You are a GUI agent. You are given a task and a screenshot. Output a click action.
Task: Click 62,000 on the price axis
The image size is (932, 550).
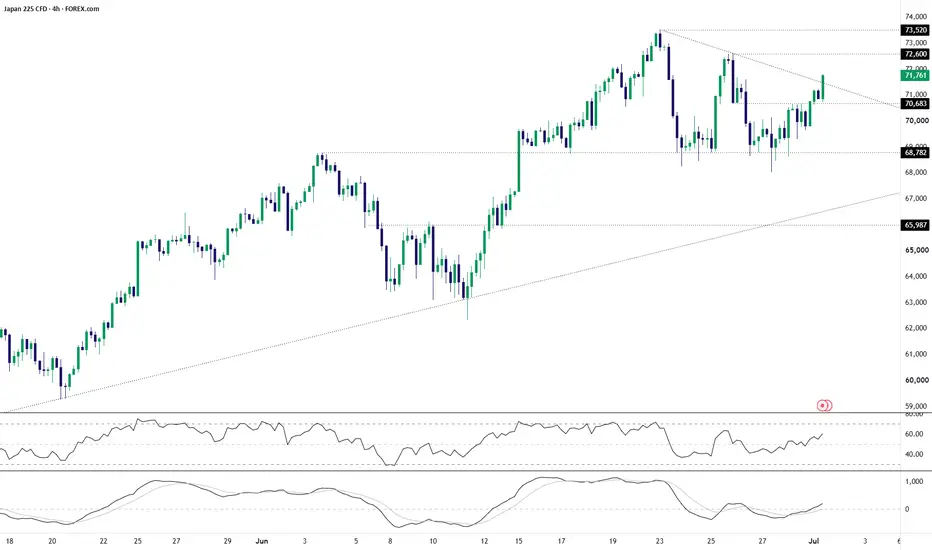click(916, 328)
